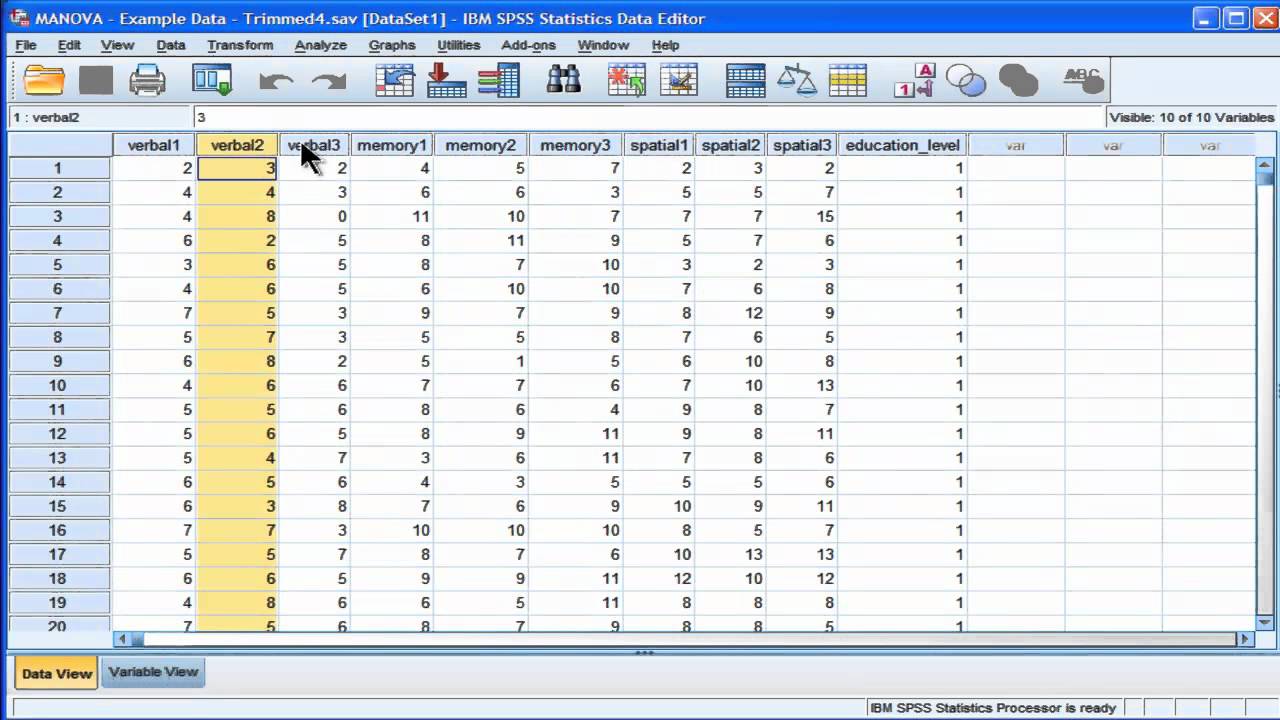Click first empty 'var' column header
Screen dimensions: 1280x720
click(1016, 145)
